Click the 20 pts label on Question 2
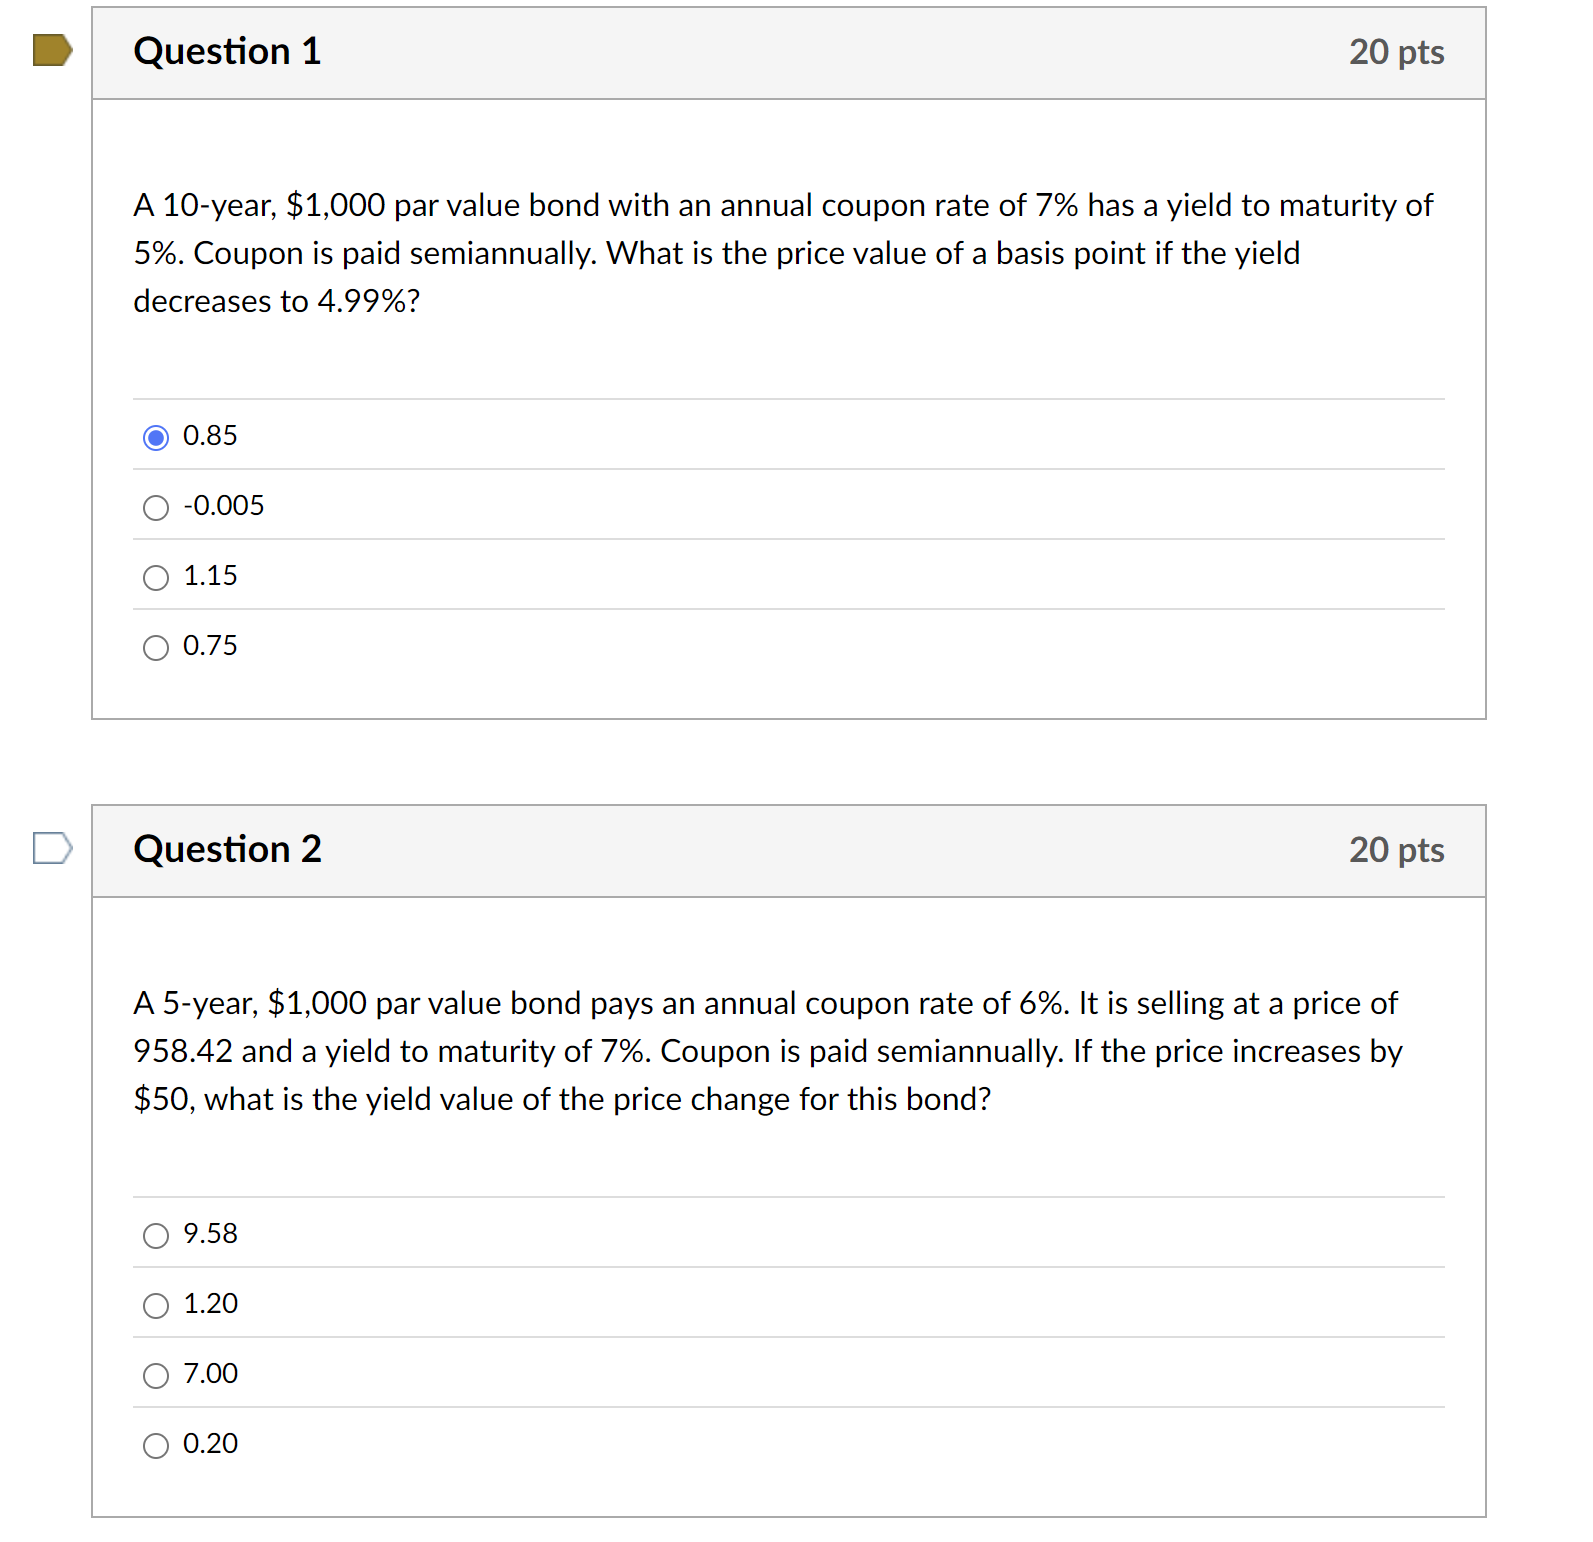Screen dimensions: 1593x1542 click(1397, 849)
